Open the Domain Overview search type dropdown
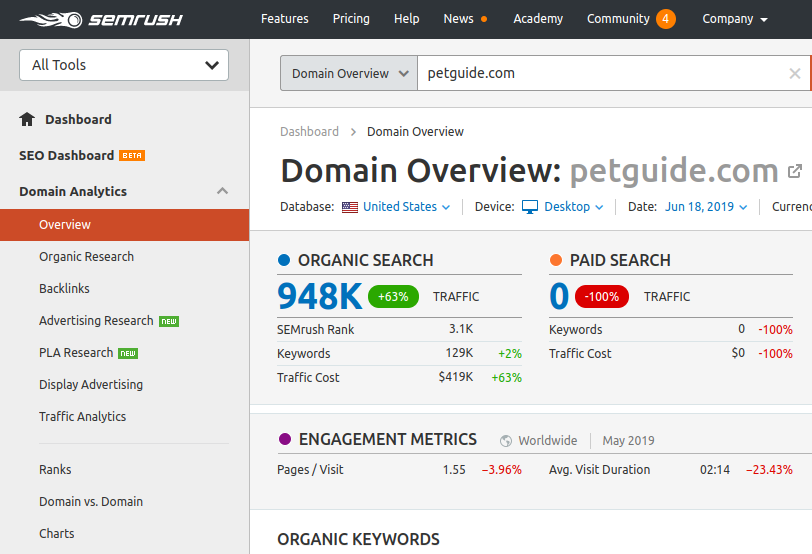Viewport: 812px width, 554px height. coord(349,74)
